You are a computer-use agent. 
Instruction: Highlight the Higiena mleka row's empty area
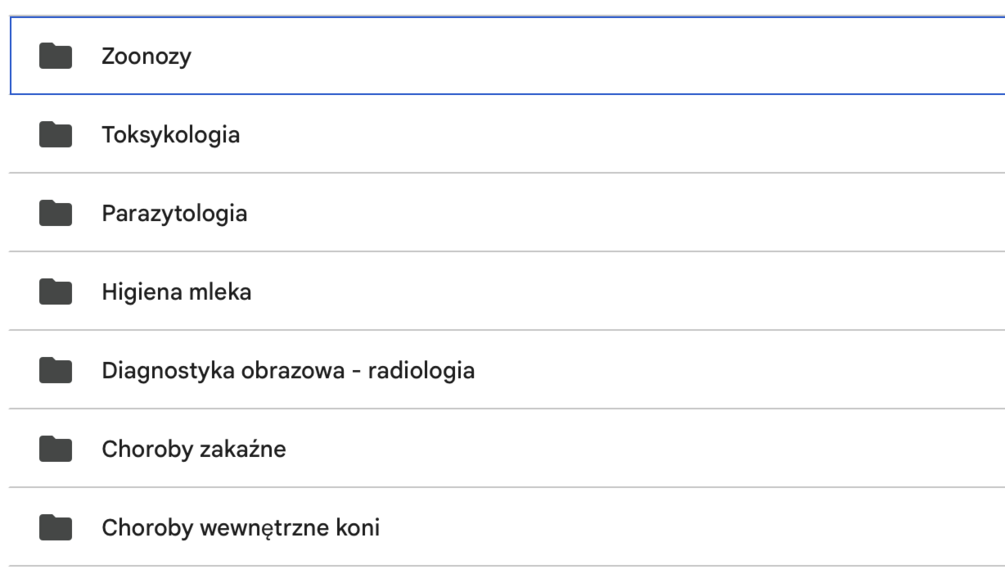coord(650,292)
